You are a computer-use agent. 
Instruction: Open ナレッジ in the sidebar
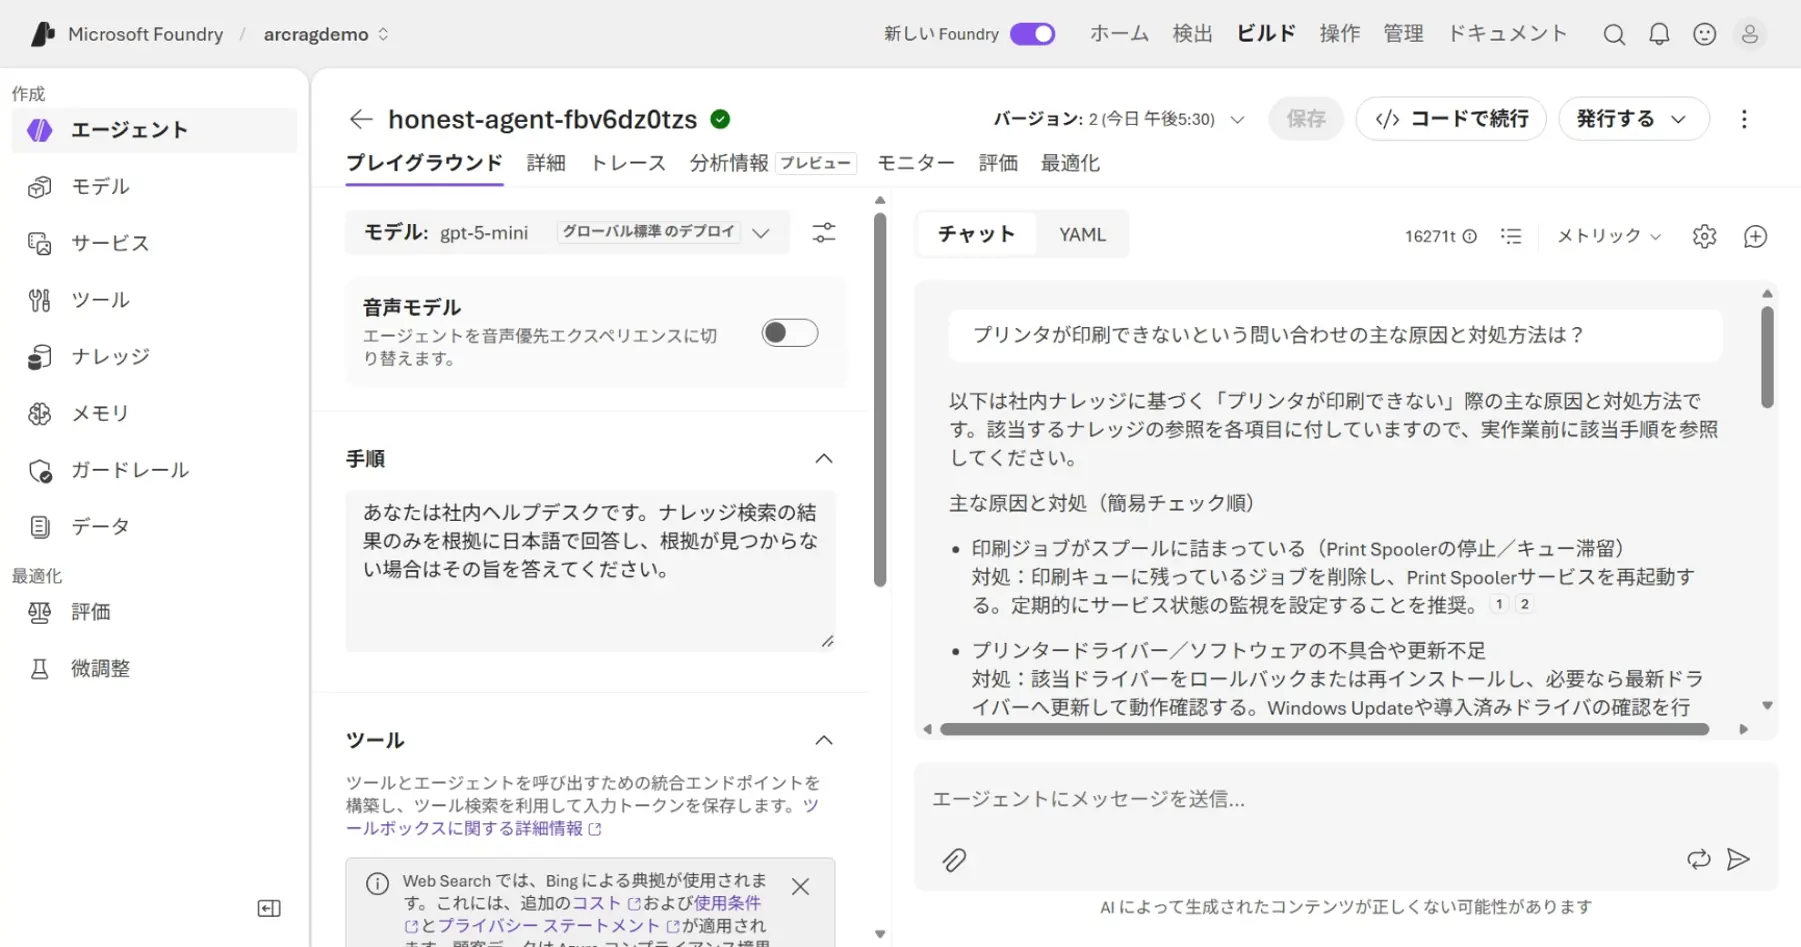(154, 357)
